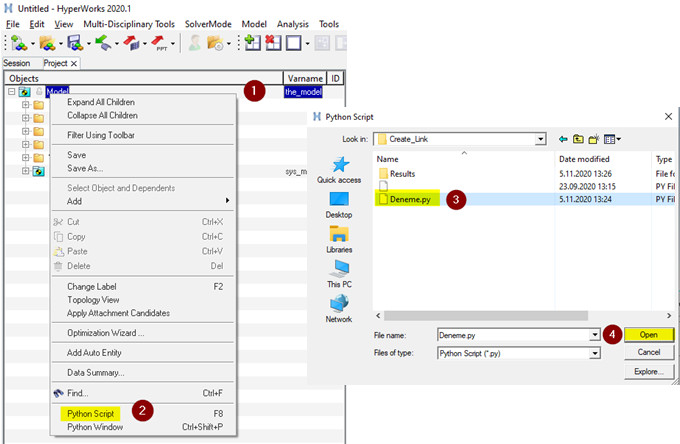Screen dimensions: 680x444
Task: Select Desktop in the places bar
Action: (339, 205)
